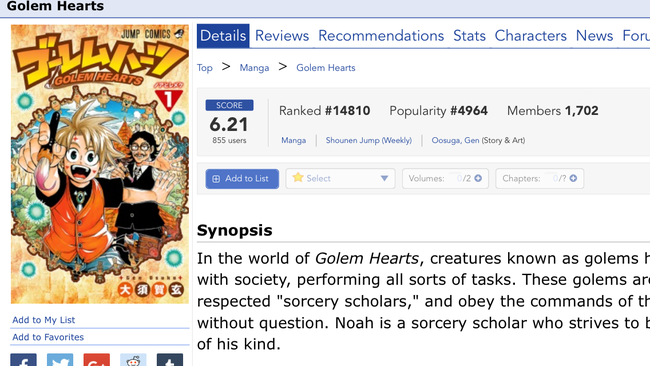The width and height of the screenshot is (650, 366).
Task: Open the News tab
Action: pyautogui.click(x=594, y=36)
